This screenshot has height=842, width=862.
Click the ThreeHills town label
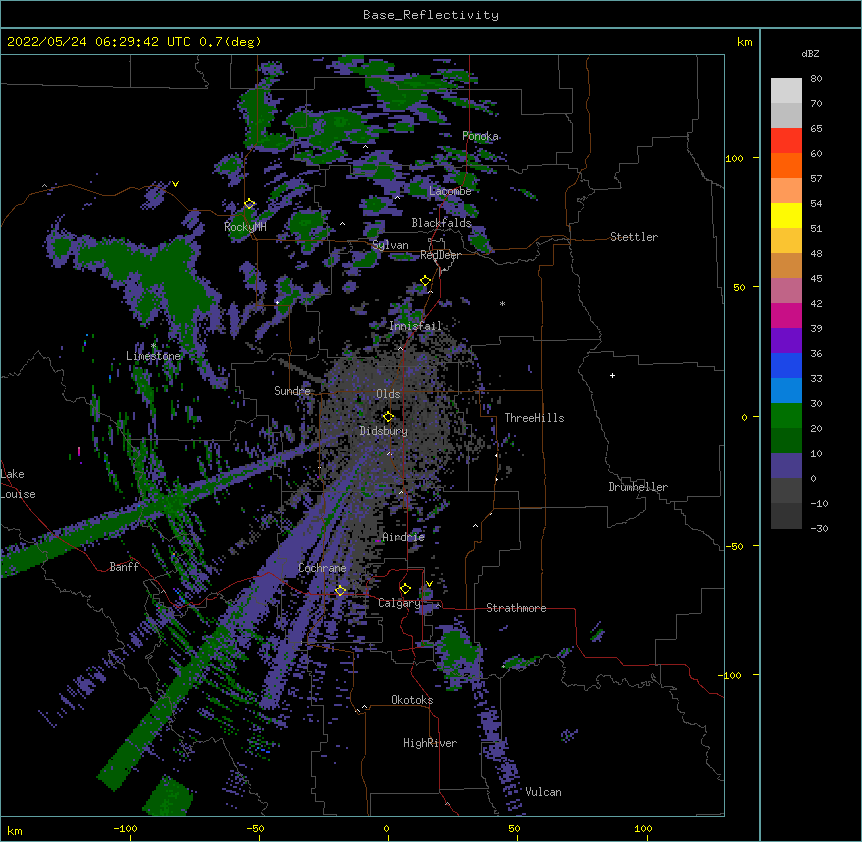click(x=534, y=418)
